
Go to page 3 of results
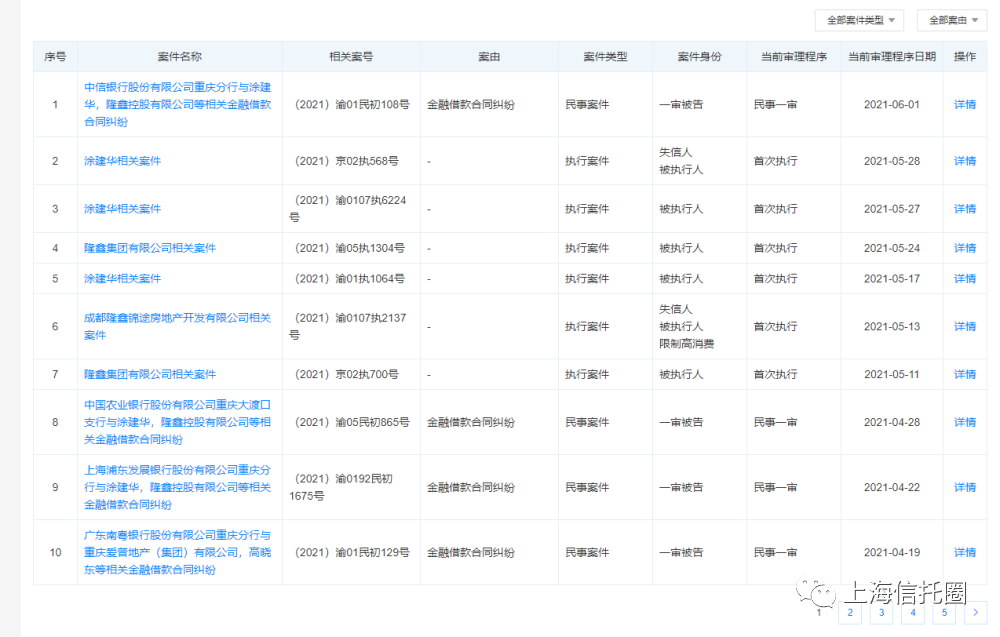(881, 612)
